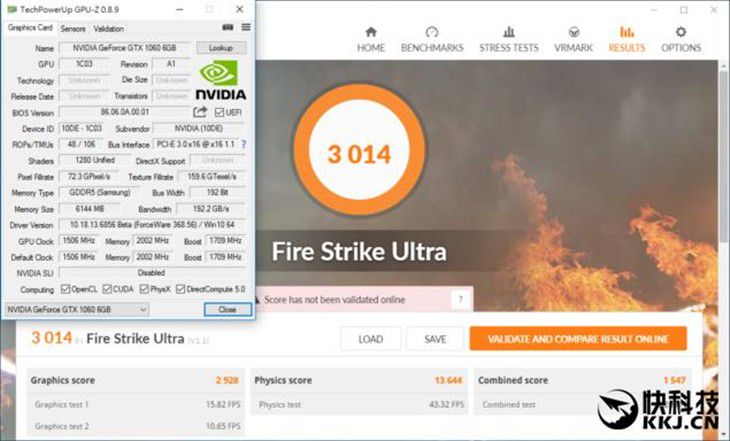Image resolution: width=730 pixels, height=441 pixels.
Task: Click the Memory Size 6144 MB field
Action: 90,209
